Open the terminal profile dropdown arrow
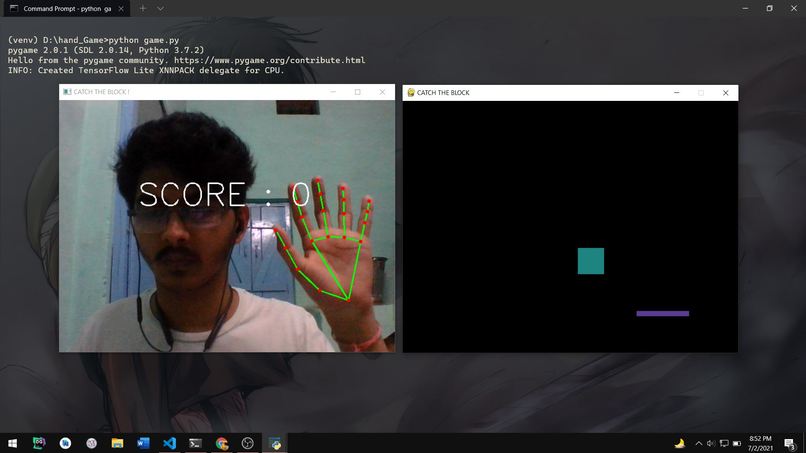Viewport: 806px width, 453px height. click(x=160, y=9)
